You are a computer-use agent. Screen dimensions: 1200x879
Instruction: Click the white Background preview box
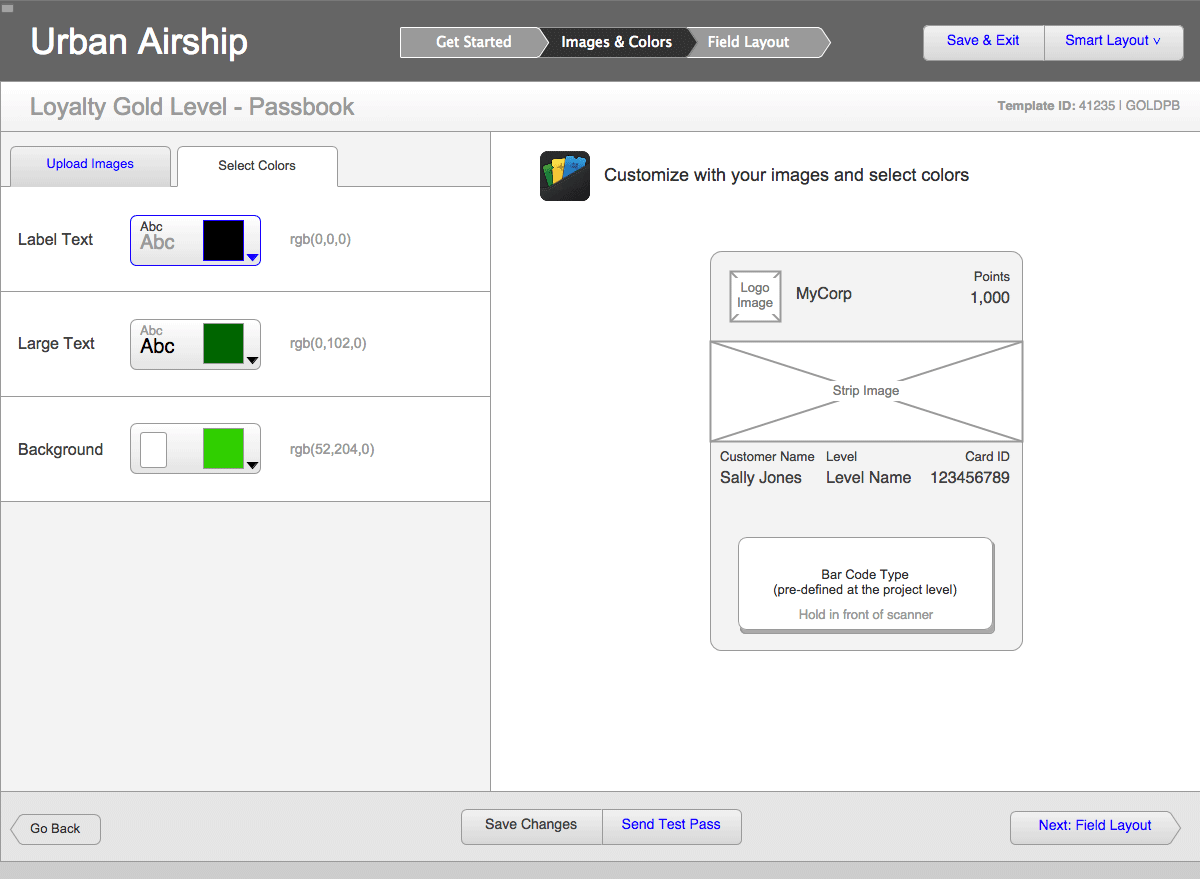[x=153, y=449]
